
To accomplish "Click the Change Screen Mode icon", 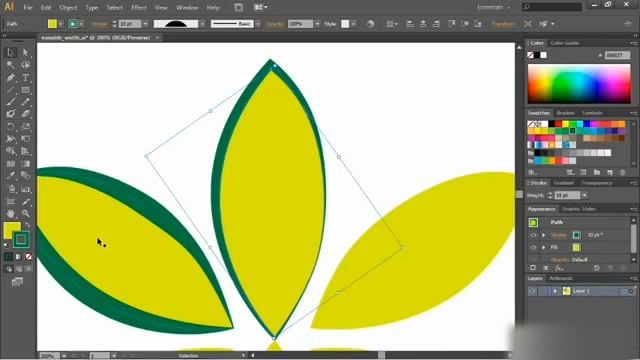I will [x=17, y=282].
